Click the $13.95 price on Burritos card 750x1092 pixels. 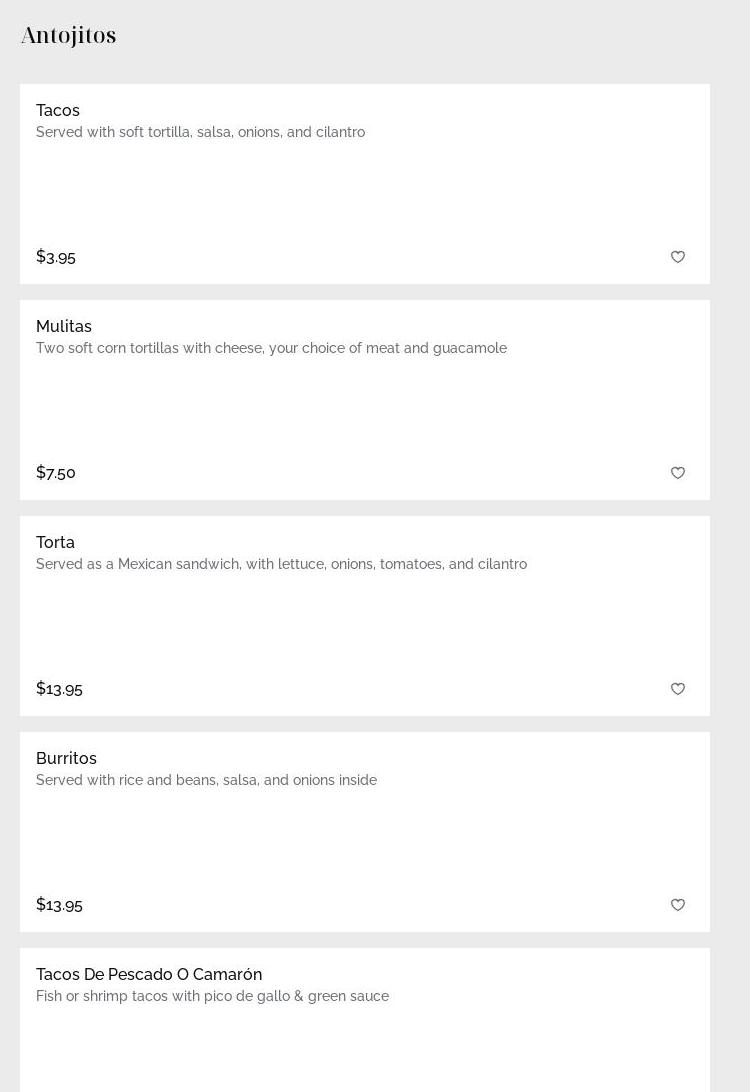59,905
